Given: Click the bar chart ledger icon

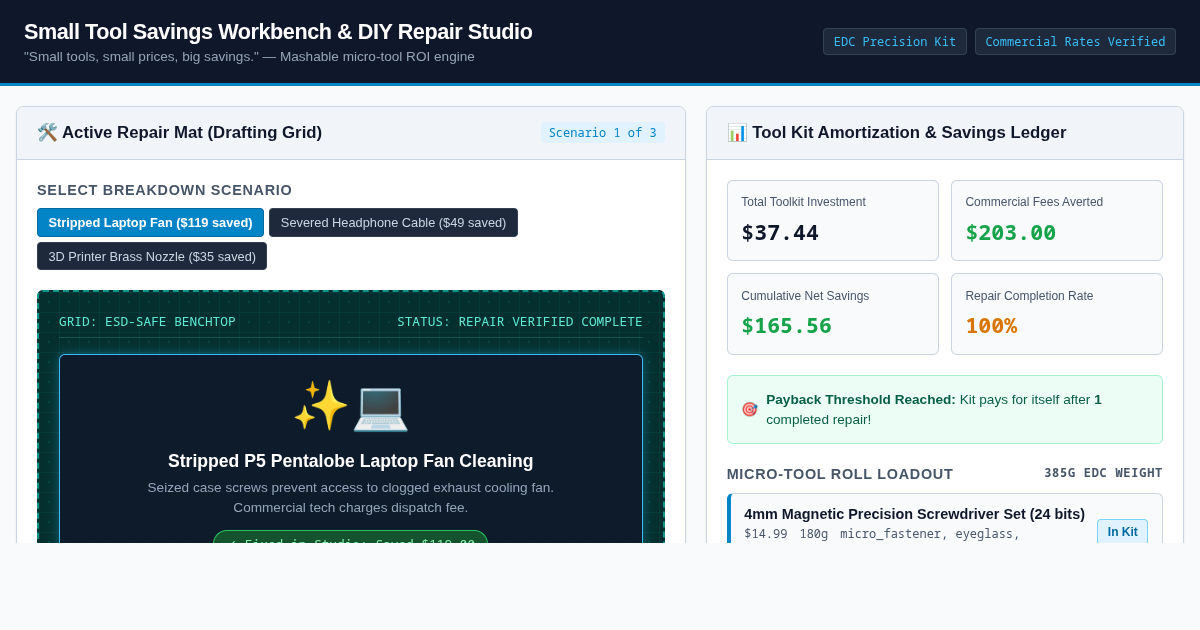Looking at the screenshot, I should tap(737, 133).
